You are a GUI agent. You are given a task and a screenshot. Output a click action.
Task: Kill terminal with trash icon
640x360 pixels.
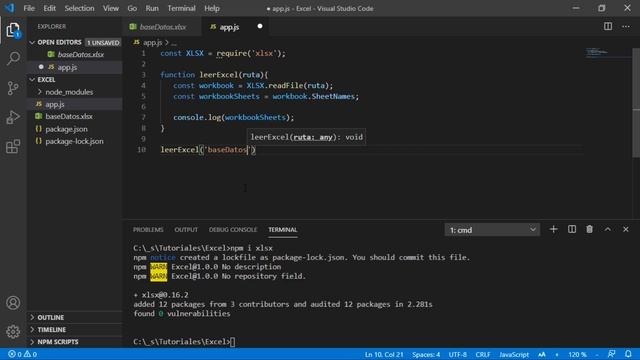coord(589,229)
